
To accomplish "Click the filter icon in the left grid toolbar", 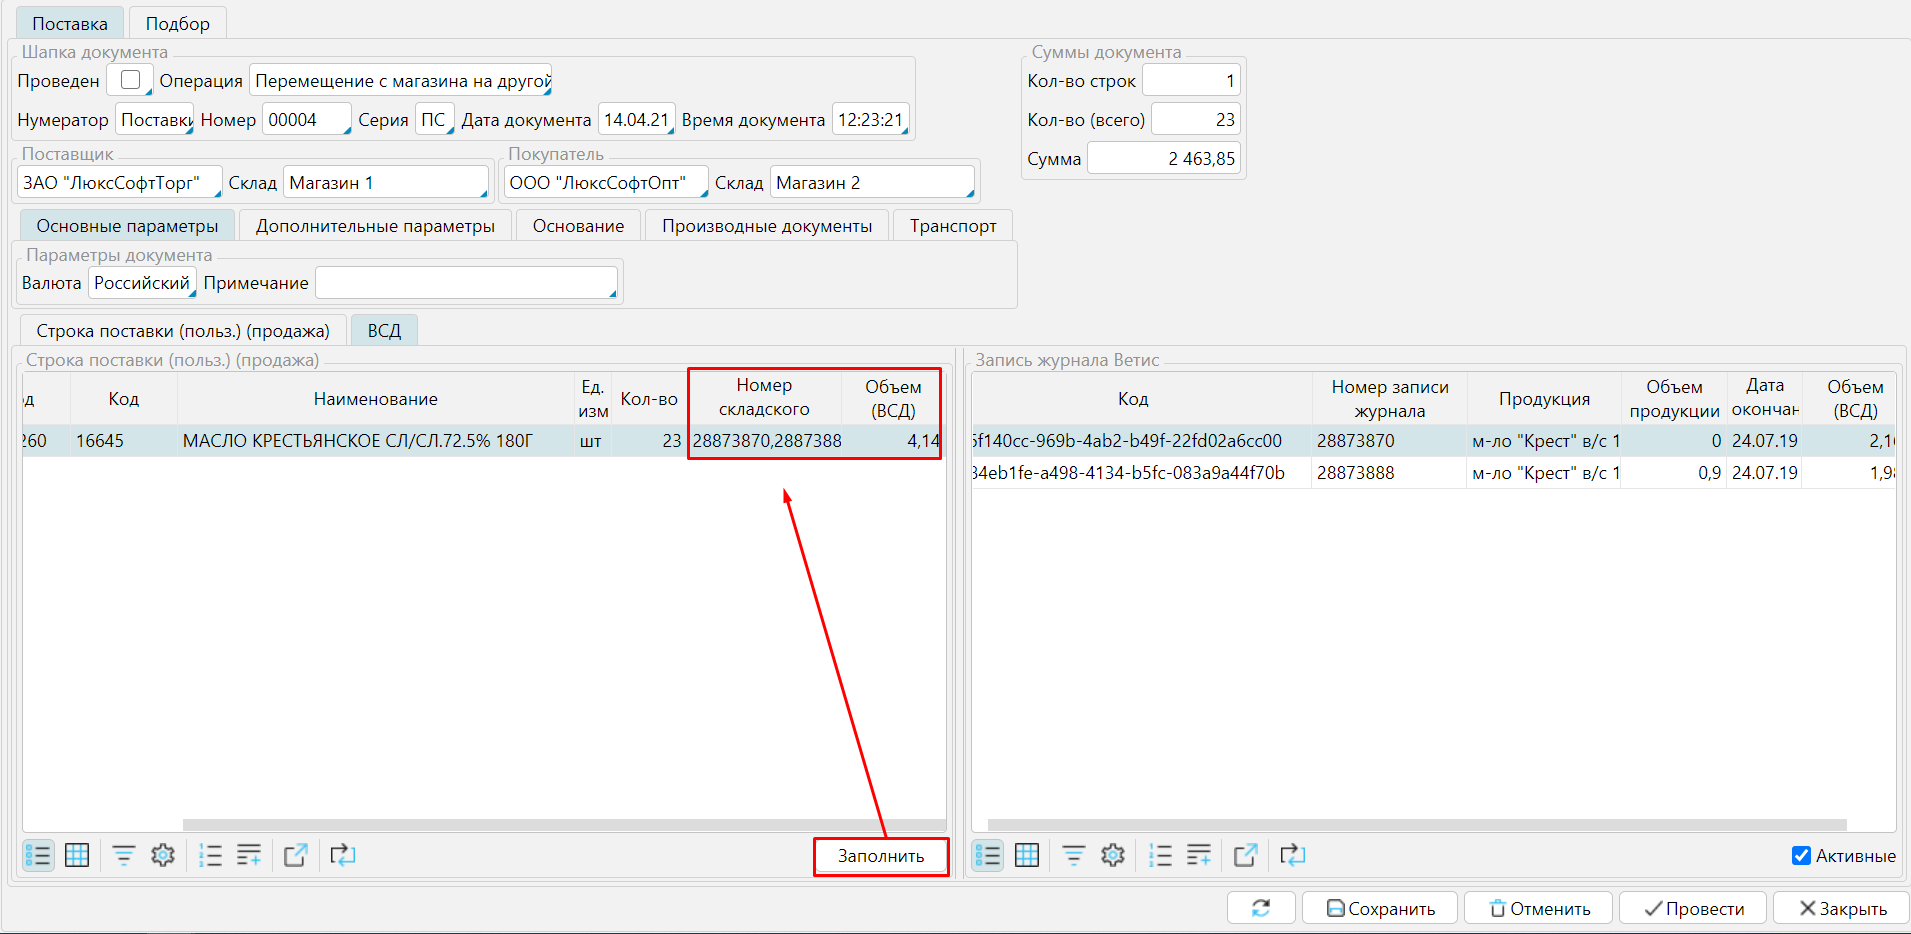I will click(124, 855).
